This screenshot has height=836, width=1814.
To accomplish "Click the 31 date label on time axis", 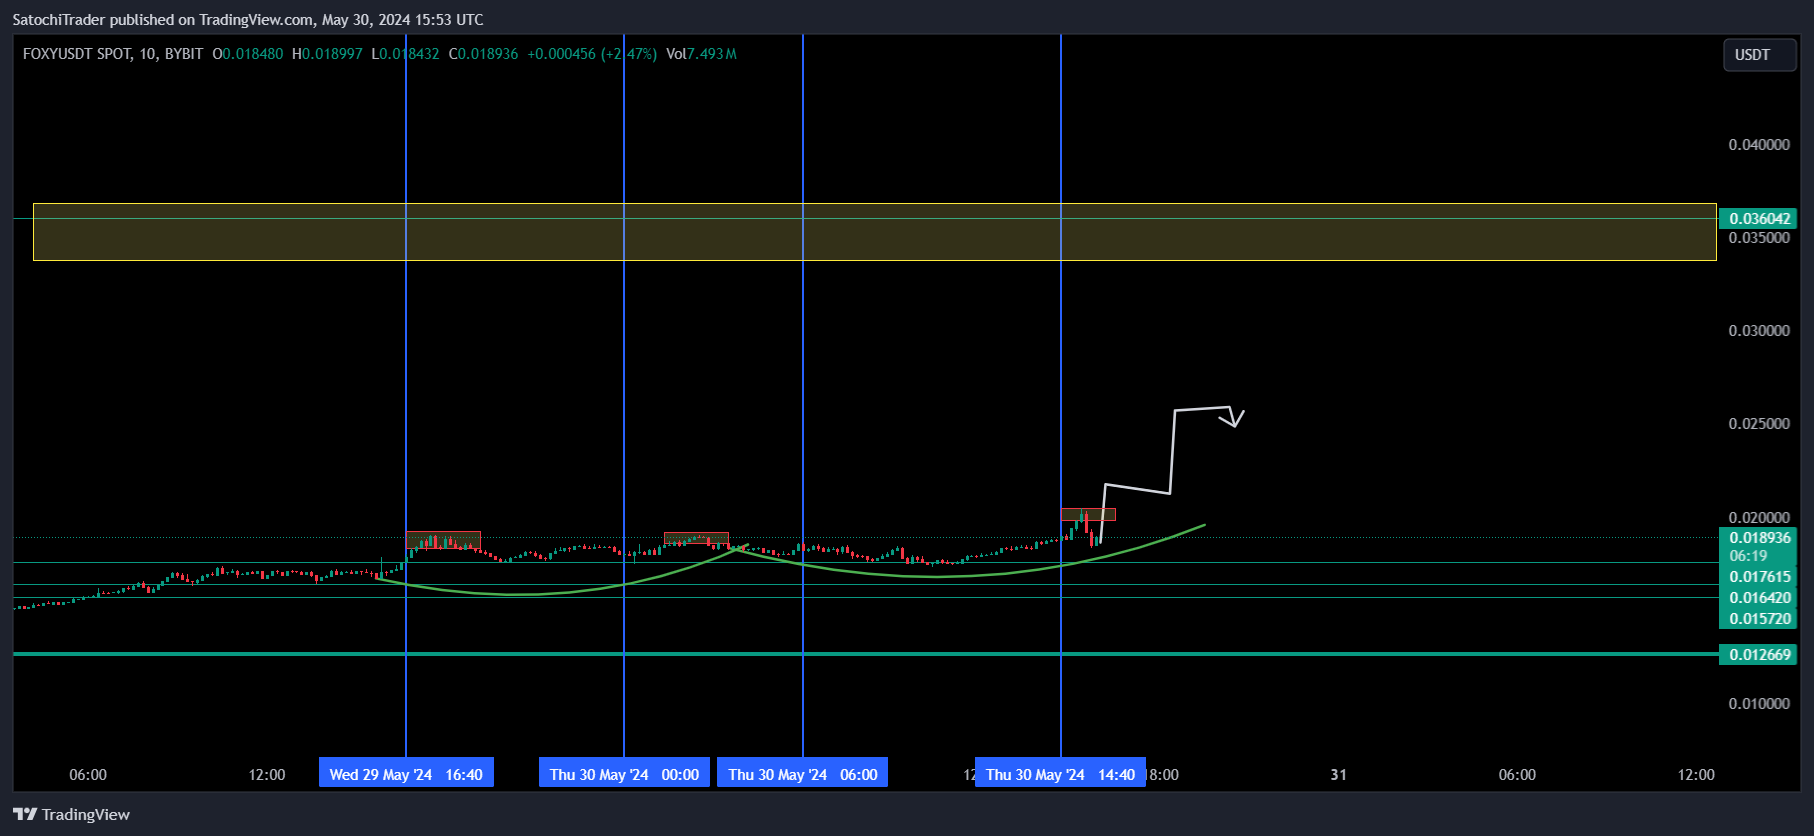I will [x=1338, y=775].
